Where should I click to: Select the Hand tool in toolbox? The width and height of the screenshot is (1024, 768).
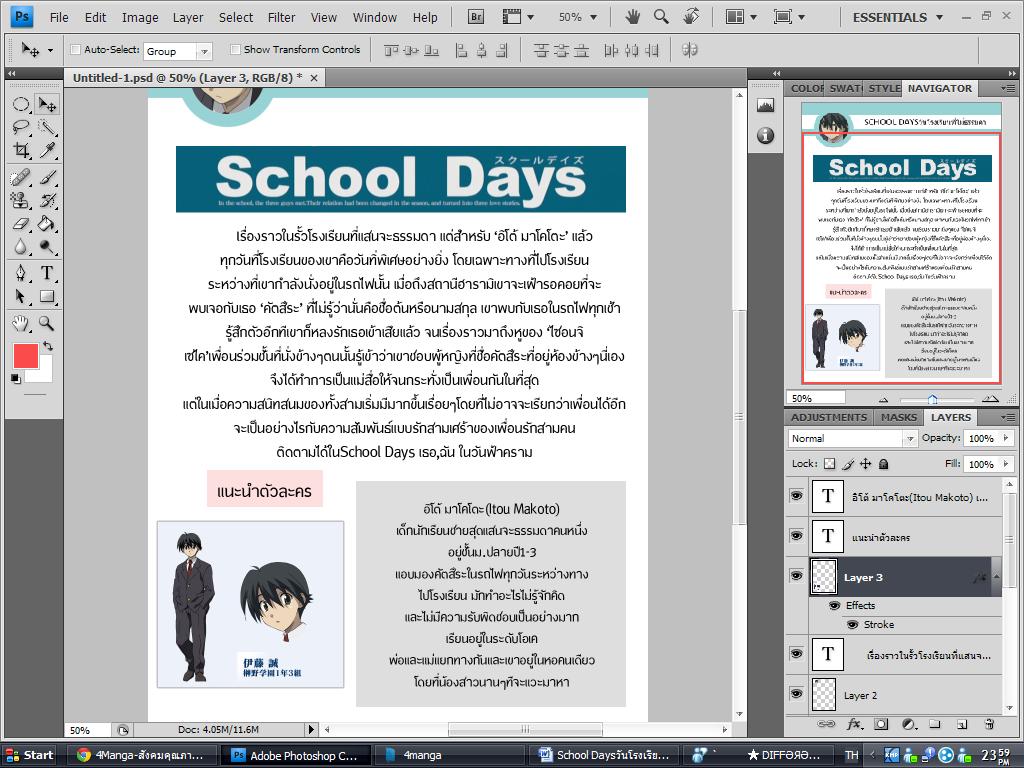click(21, 323)
